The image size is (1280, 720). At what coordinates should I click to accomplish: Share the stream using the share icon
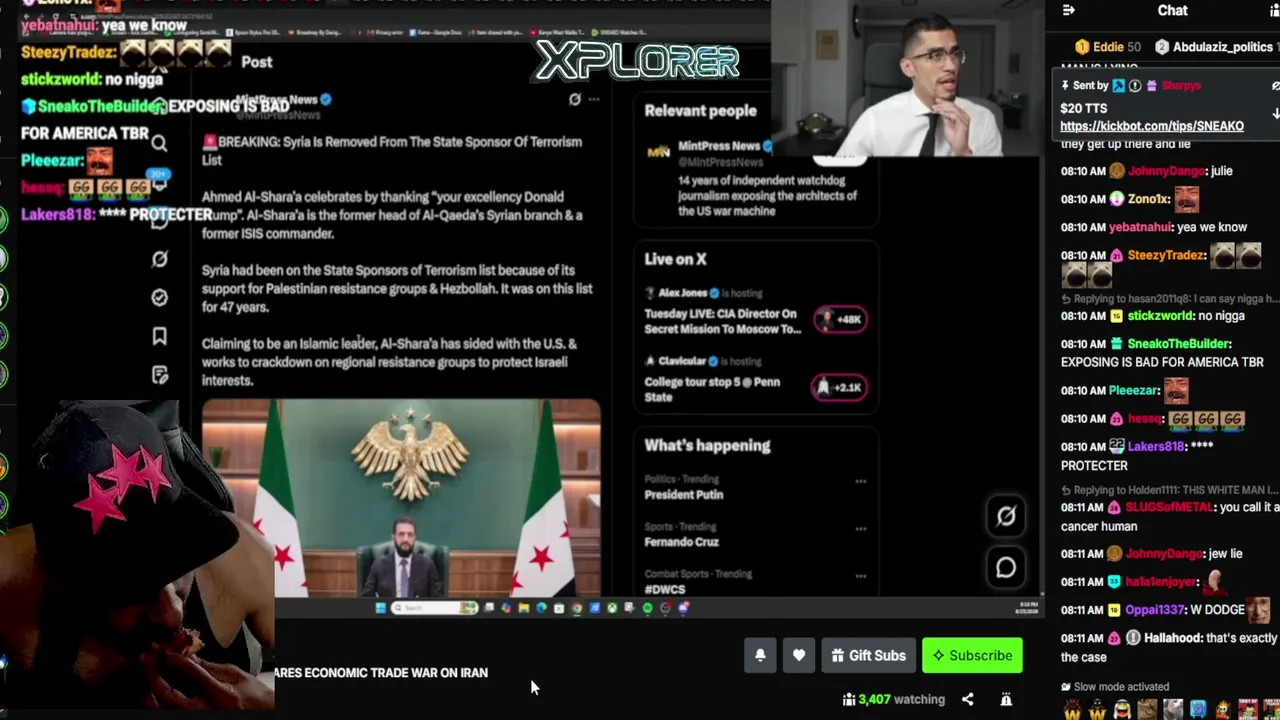pos(967,699)
